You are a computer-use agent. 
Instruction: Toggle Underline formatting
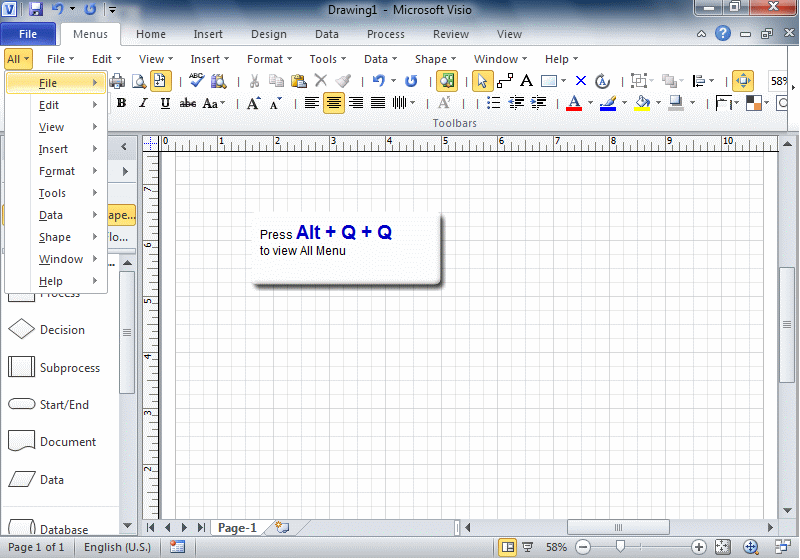point(165,103)
